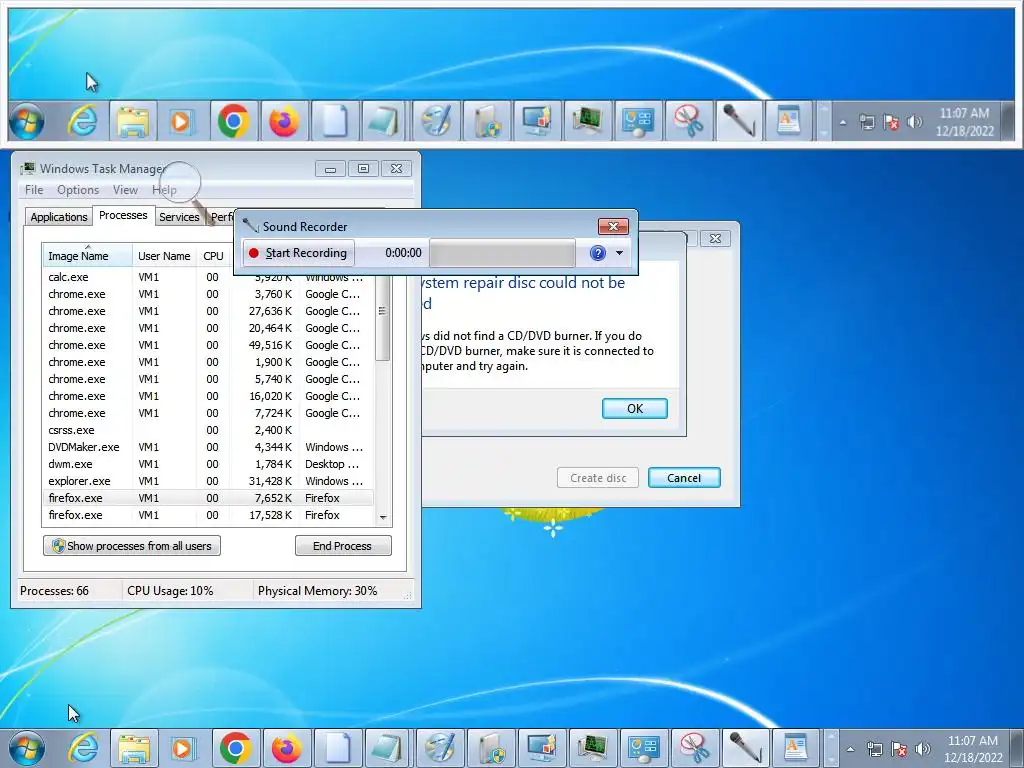This screenshot has height=768, width=1024.
Task: Click the document with letter A icon in bottom taskbar
Action: (796, 748)
